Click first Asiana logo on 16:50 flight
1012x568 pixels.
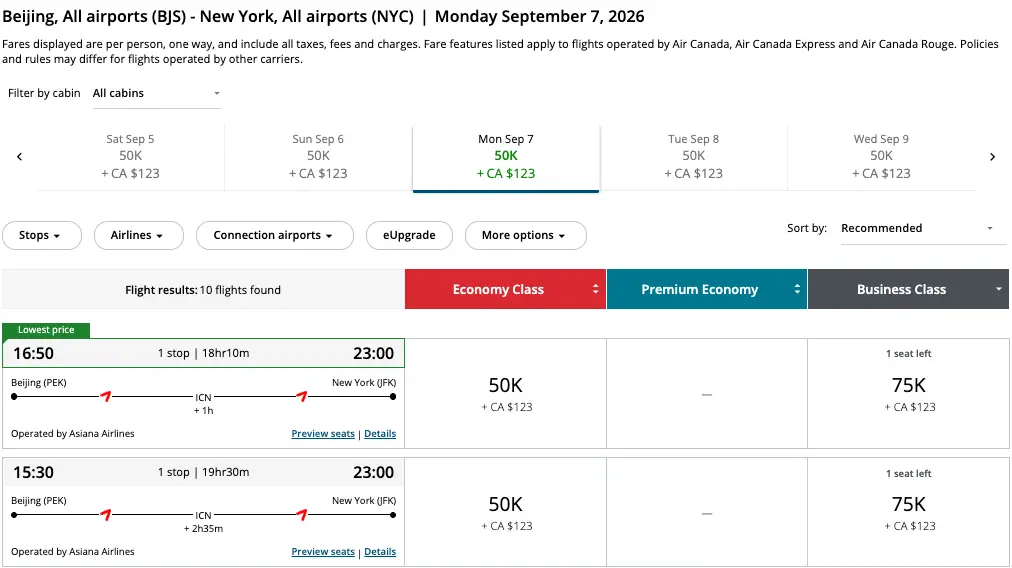(x=105, y=396)
